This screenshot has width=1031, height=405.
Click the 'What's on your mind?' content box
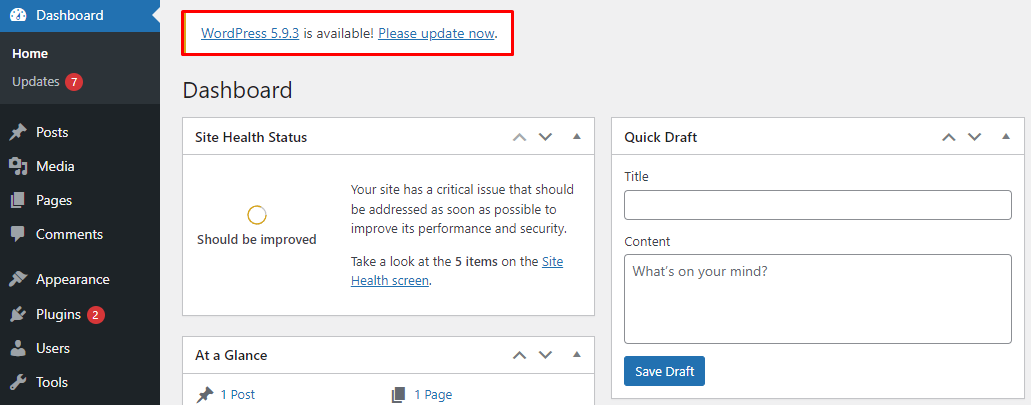(817, 299)
